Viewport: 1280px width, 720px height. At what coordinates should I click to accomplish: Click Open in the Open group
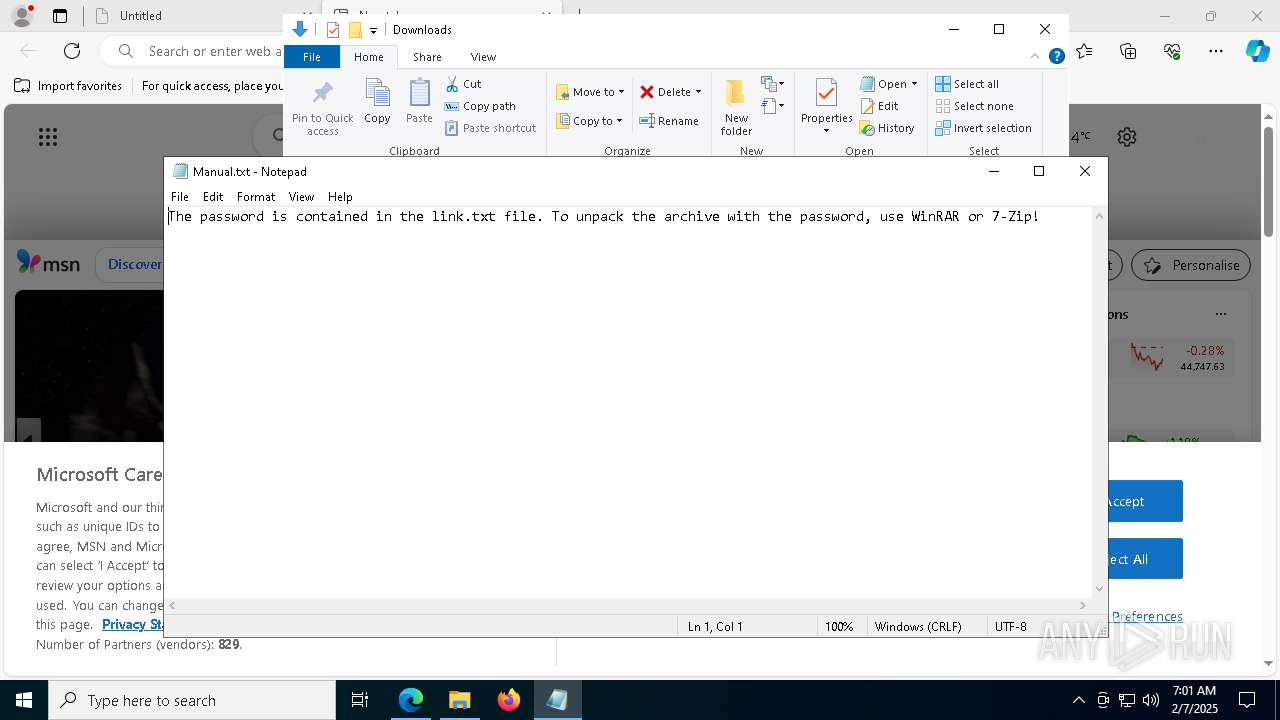pyautogui.click(x=888, y=84)
